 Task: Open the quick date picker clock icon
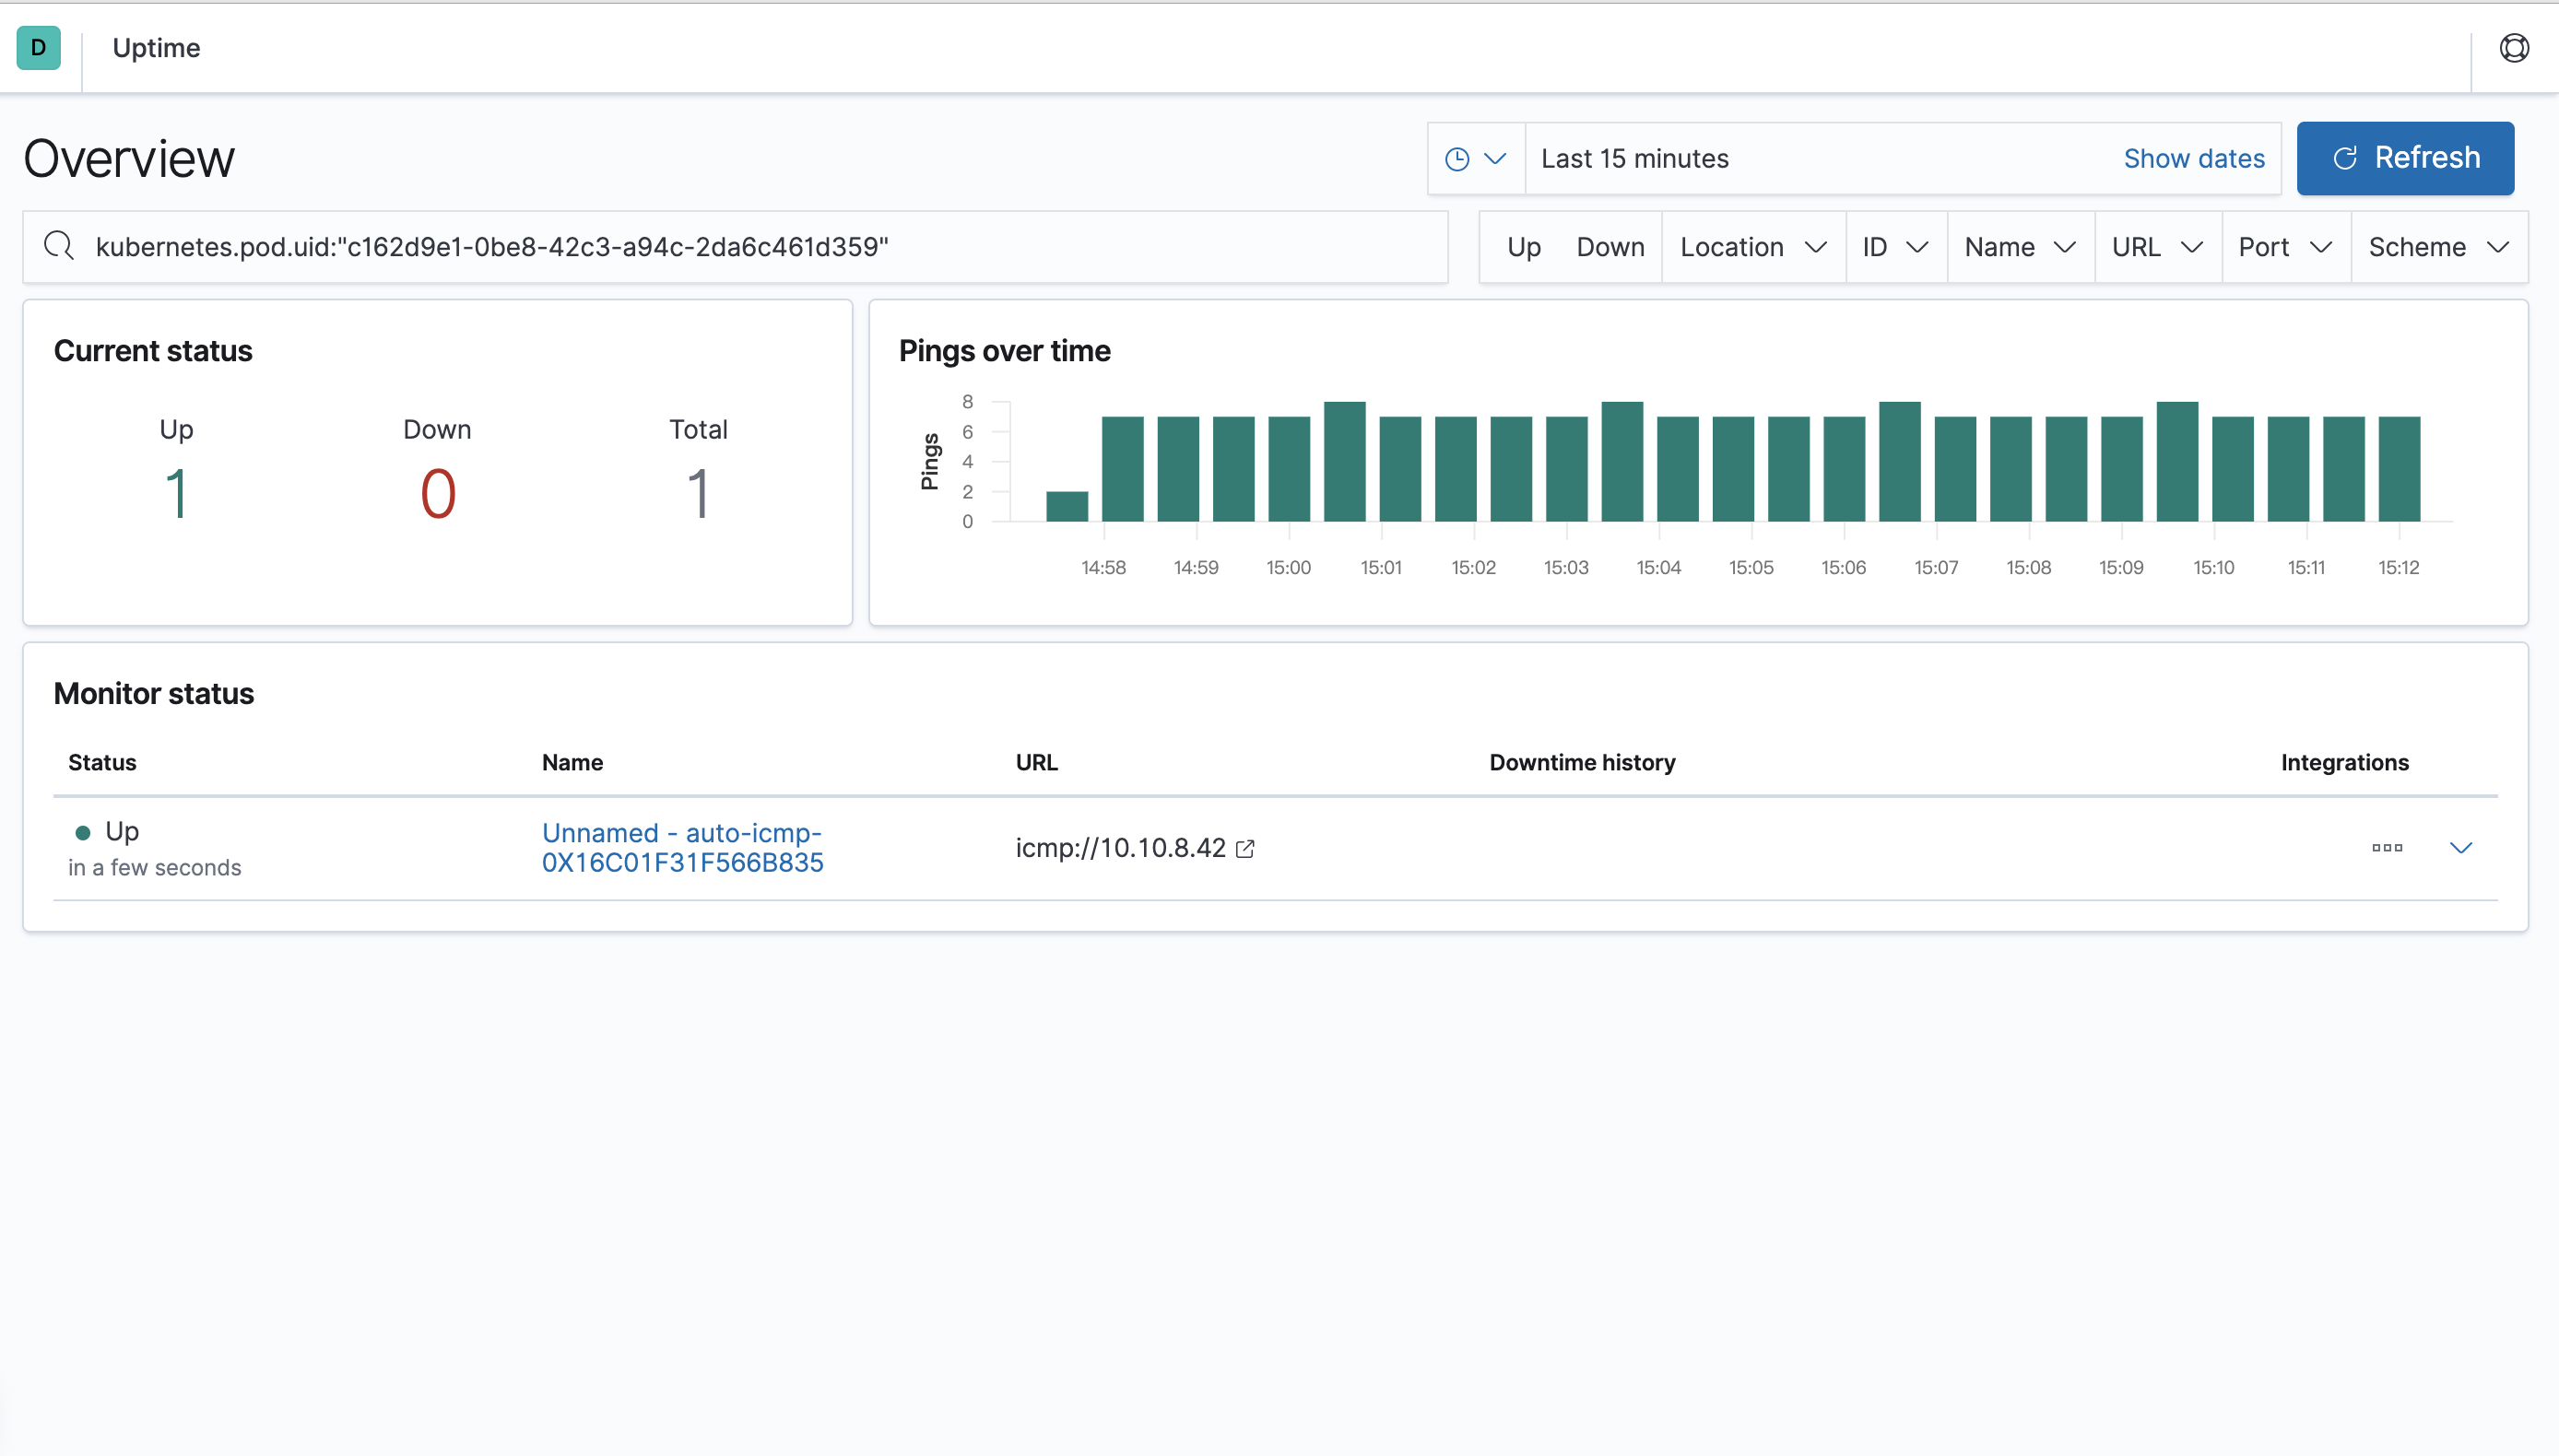click(x=1475, y=159)
